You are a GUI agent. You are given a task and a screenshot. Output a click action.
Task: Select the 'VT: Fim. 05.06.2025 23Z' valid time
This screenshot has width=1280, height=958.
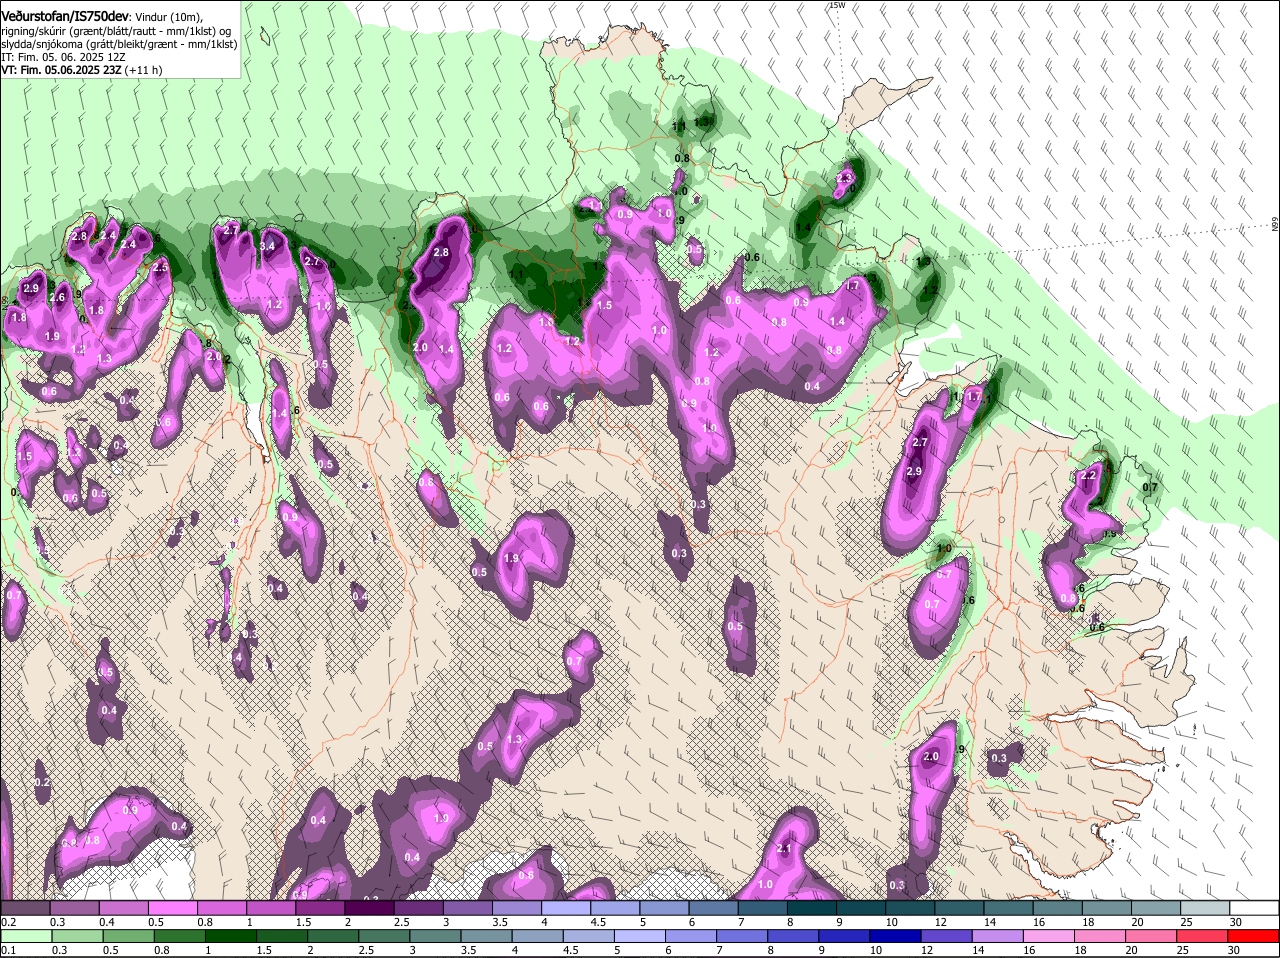[x=61, y=70]
